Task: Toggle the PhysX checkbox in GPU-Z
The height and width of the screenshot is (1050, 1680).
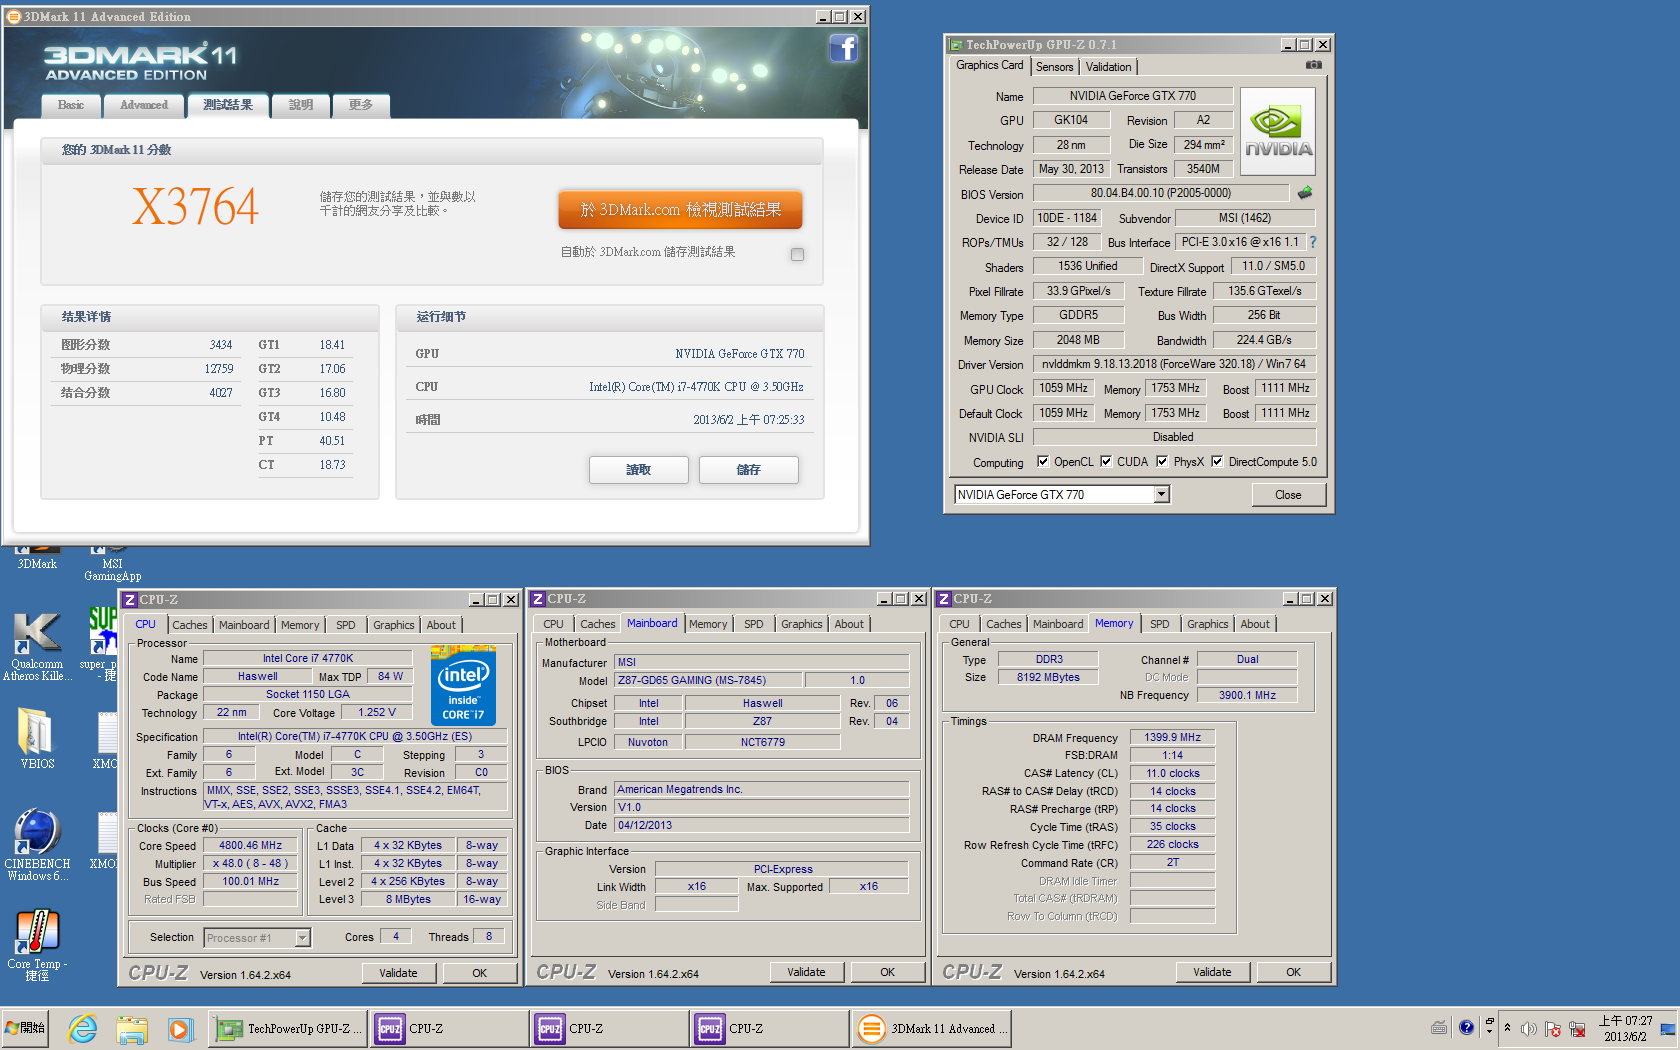Action: click(1162, 461)
